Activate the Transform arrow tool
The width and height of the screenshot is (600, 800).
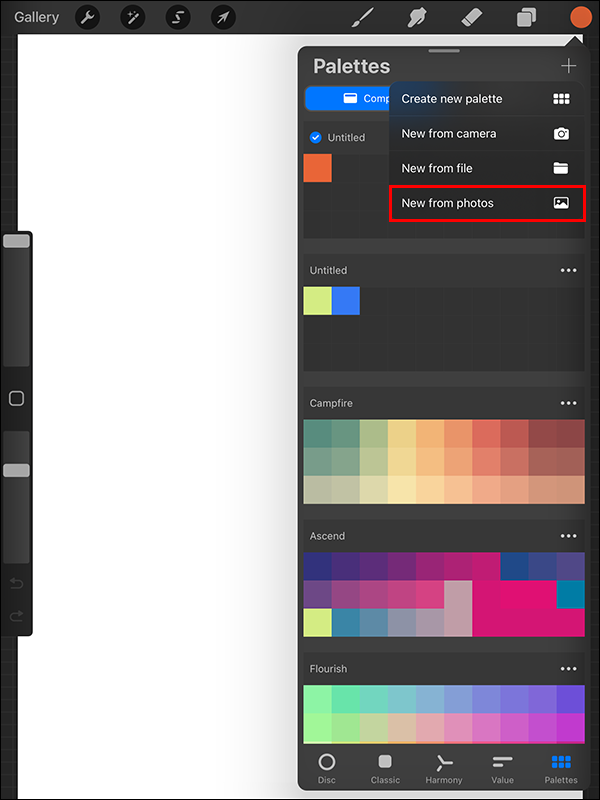(223, 18)
